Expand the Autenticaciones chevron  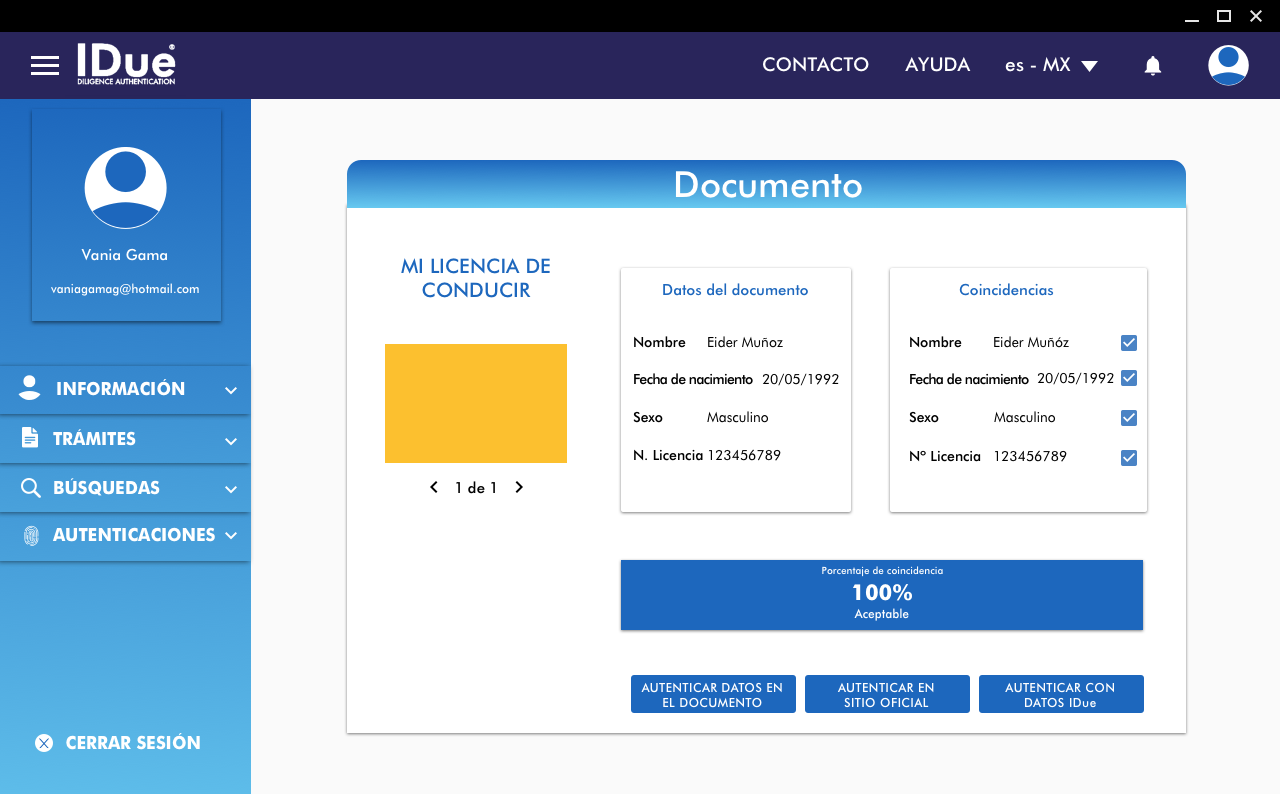tap(231, 536)
